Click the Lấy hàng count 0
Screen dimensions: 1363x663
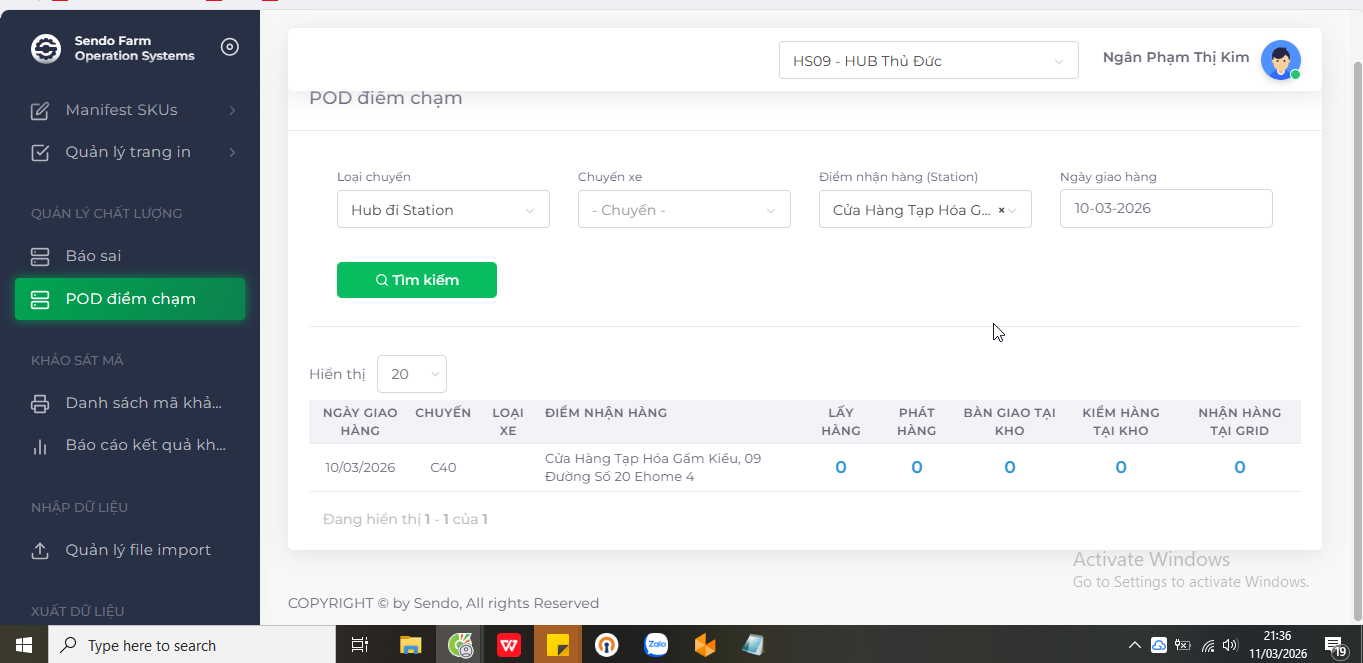841,467
